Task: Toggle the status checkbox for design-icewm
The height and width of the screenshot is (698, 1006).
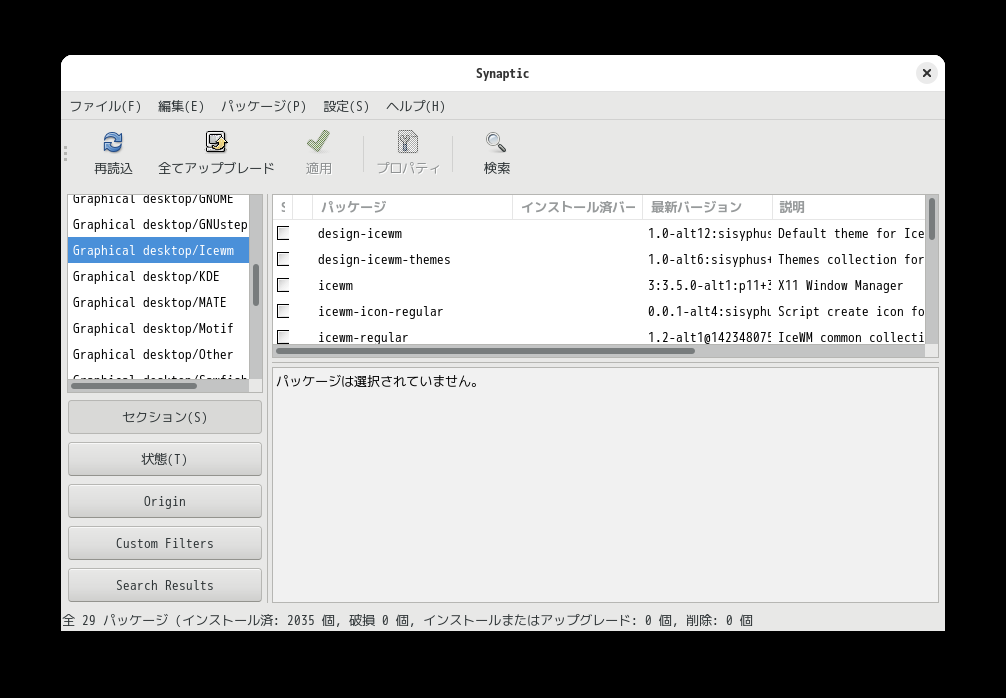Action: (x=283, y=233)
